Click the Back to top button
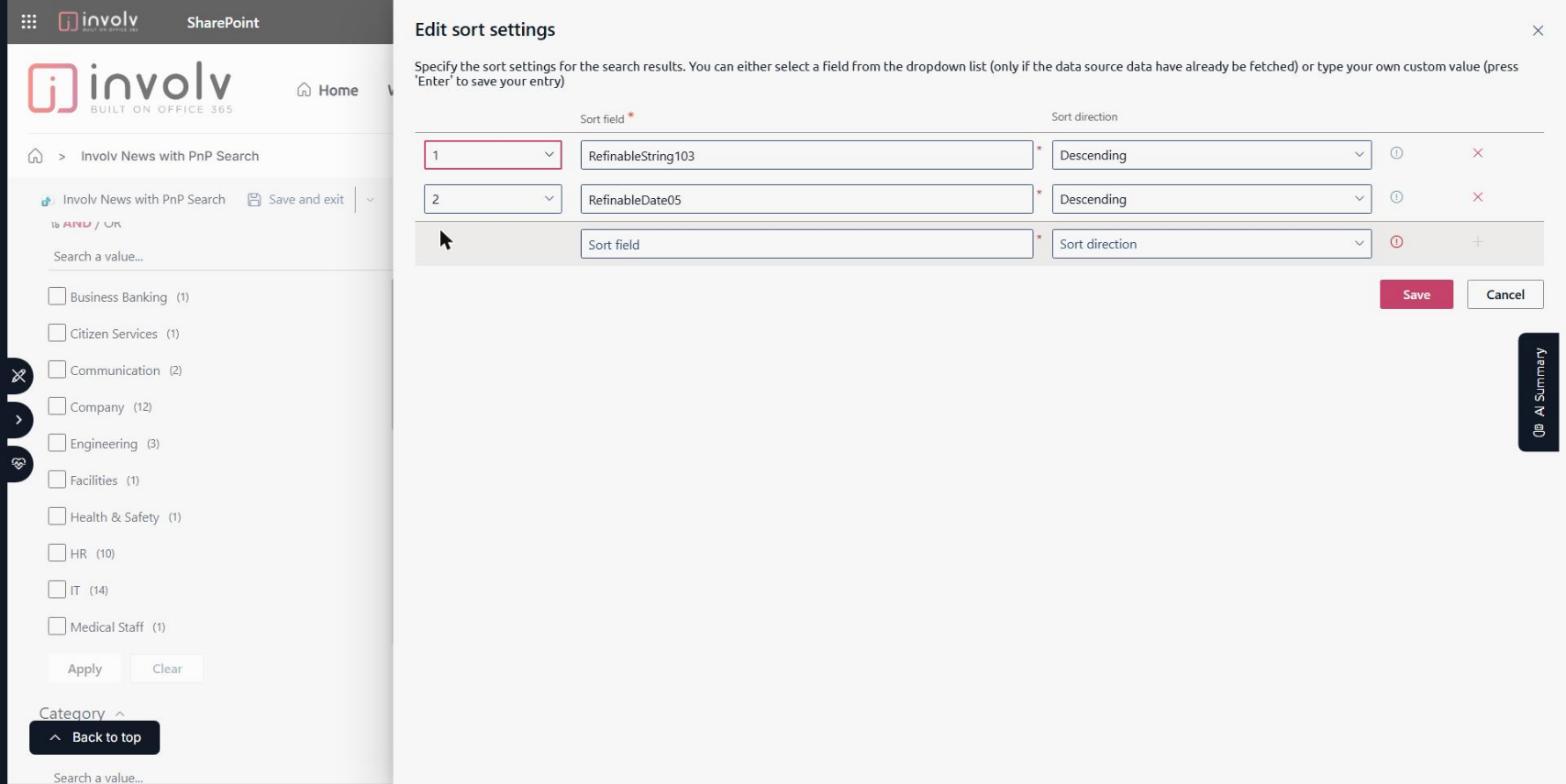Viewport: 1566px width, 784px height. point(95,737)
